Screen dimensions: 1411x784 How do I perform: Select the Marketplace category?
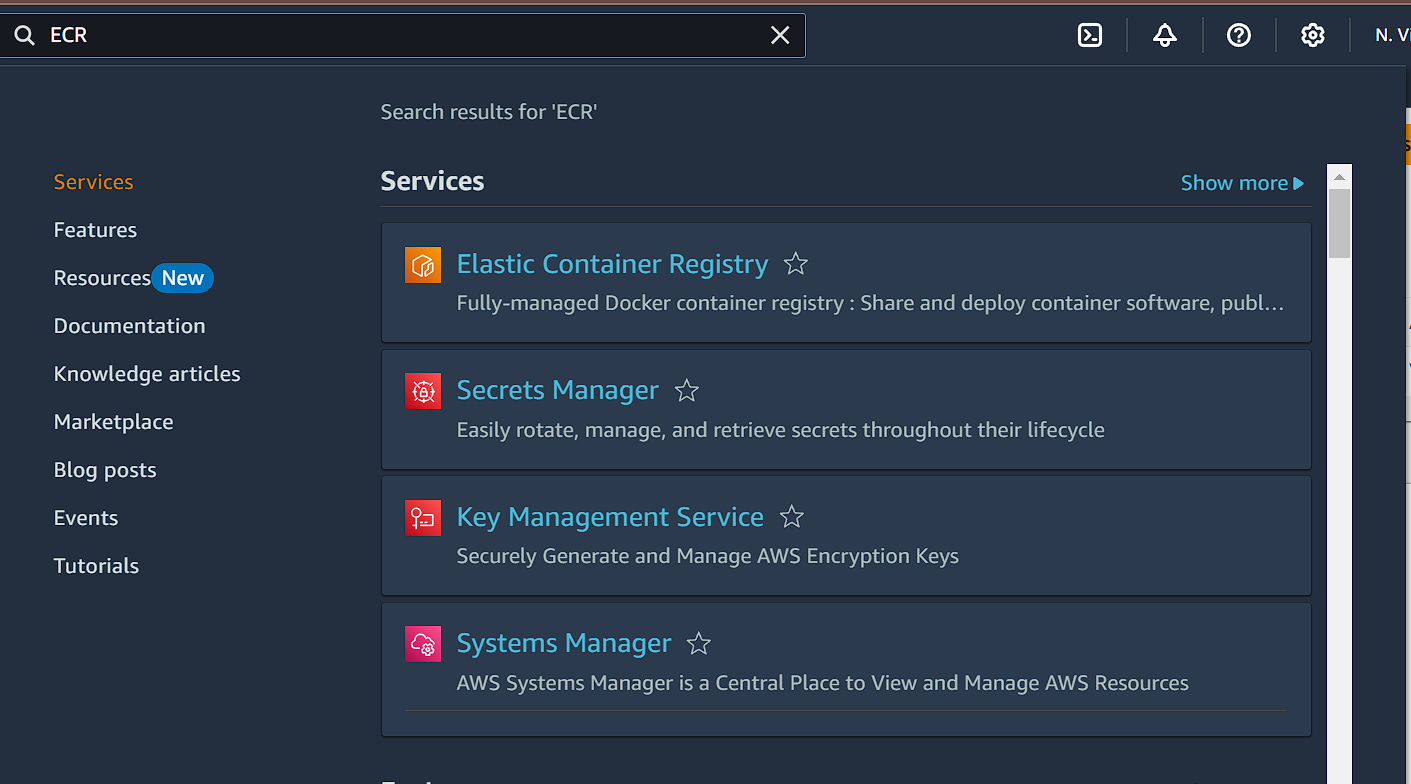[114, 422]
